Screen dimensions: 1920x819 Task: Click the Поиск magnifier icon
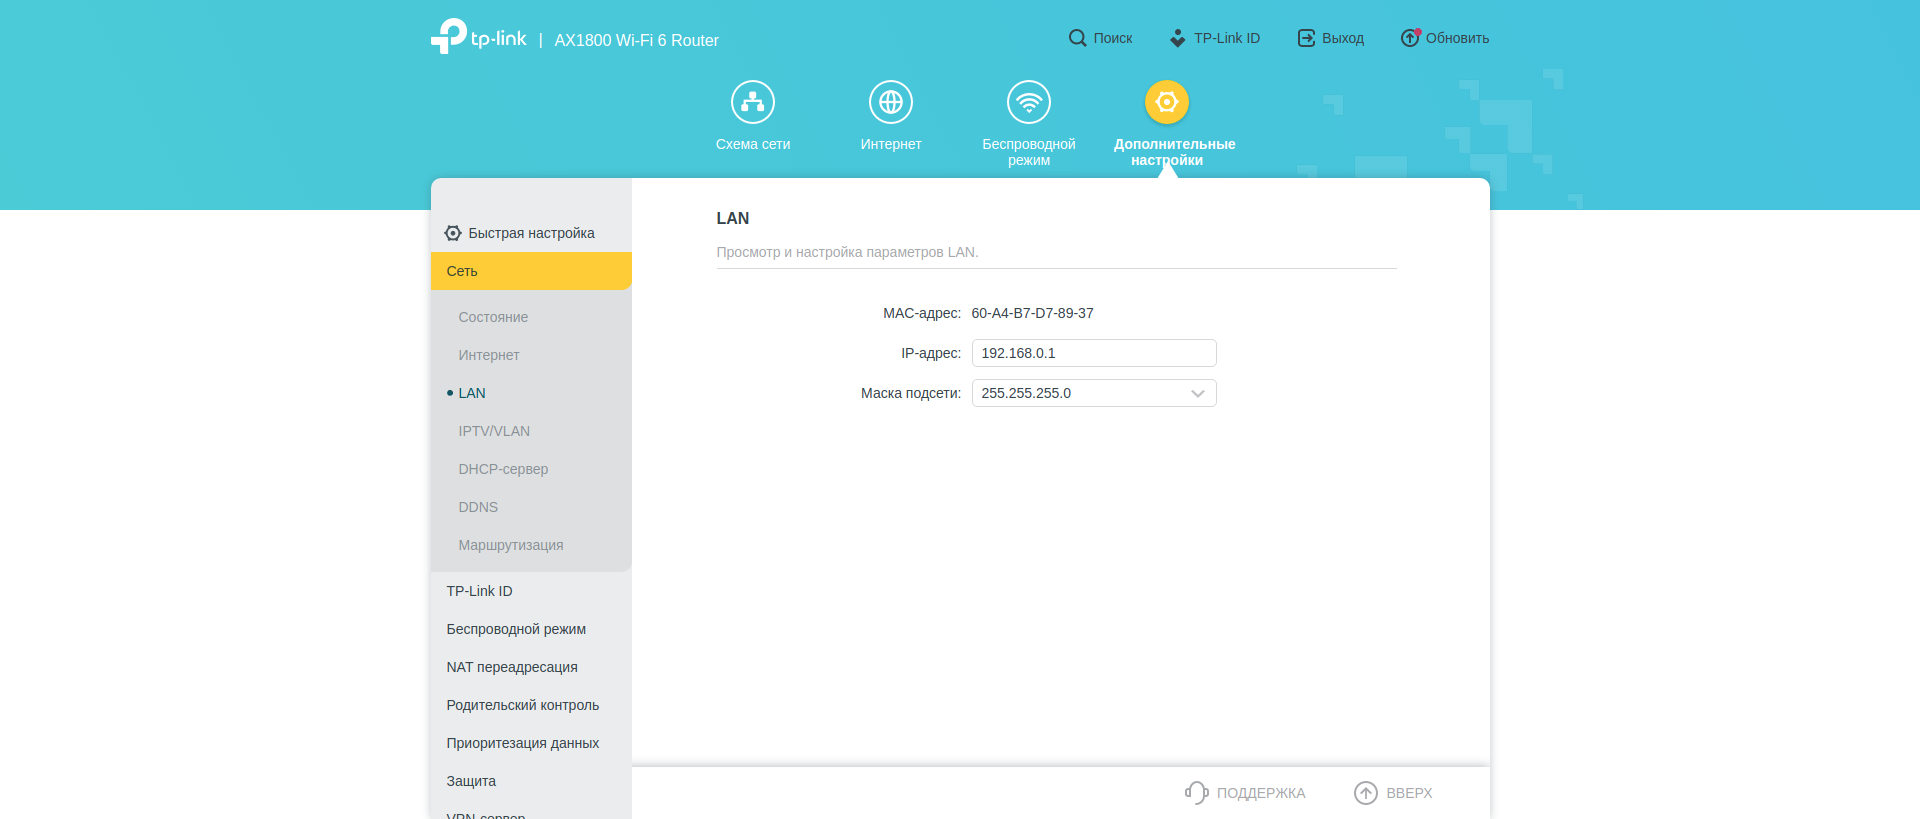click(1077, 38)
